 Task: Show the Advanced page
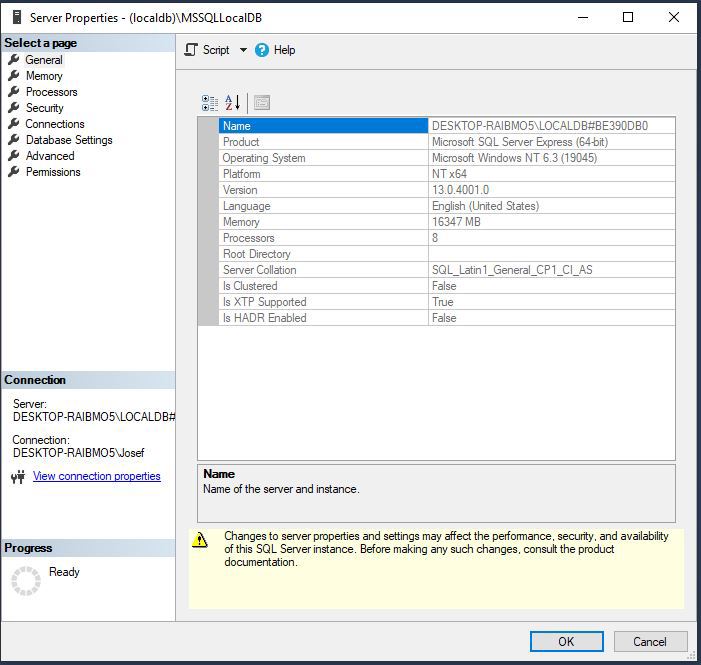50,156
